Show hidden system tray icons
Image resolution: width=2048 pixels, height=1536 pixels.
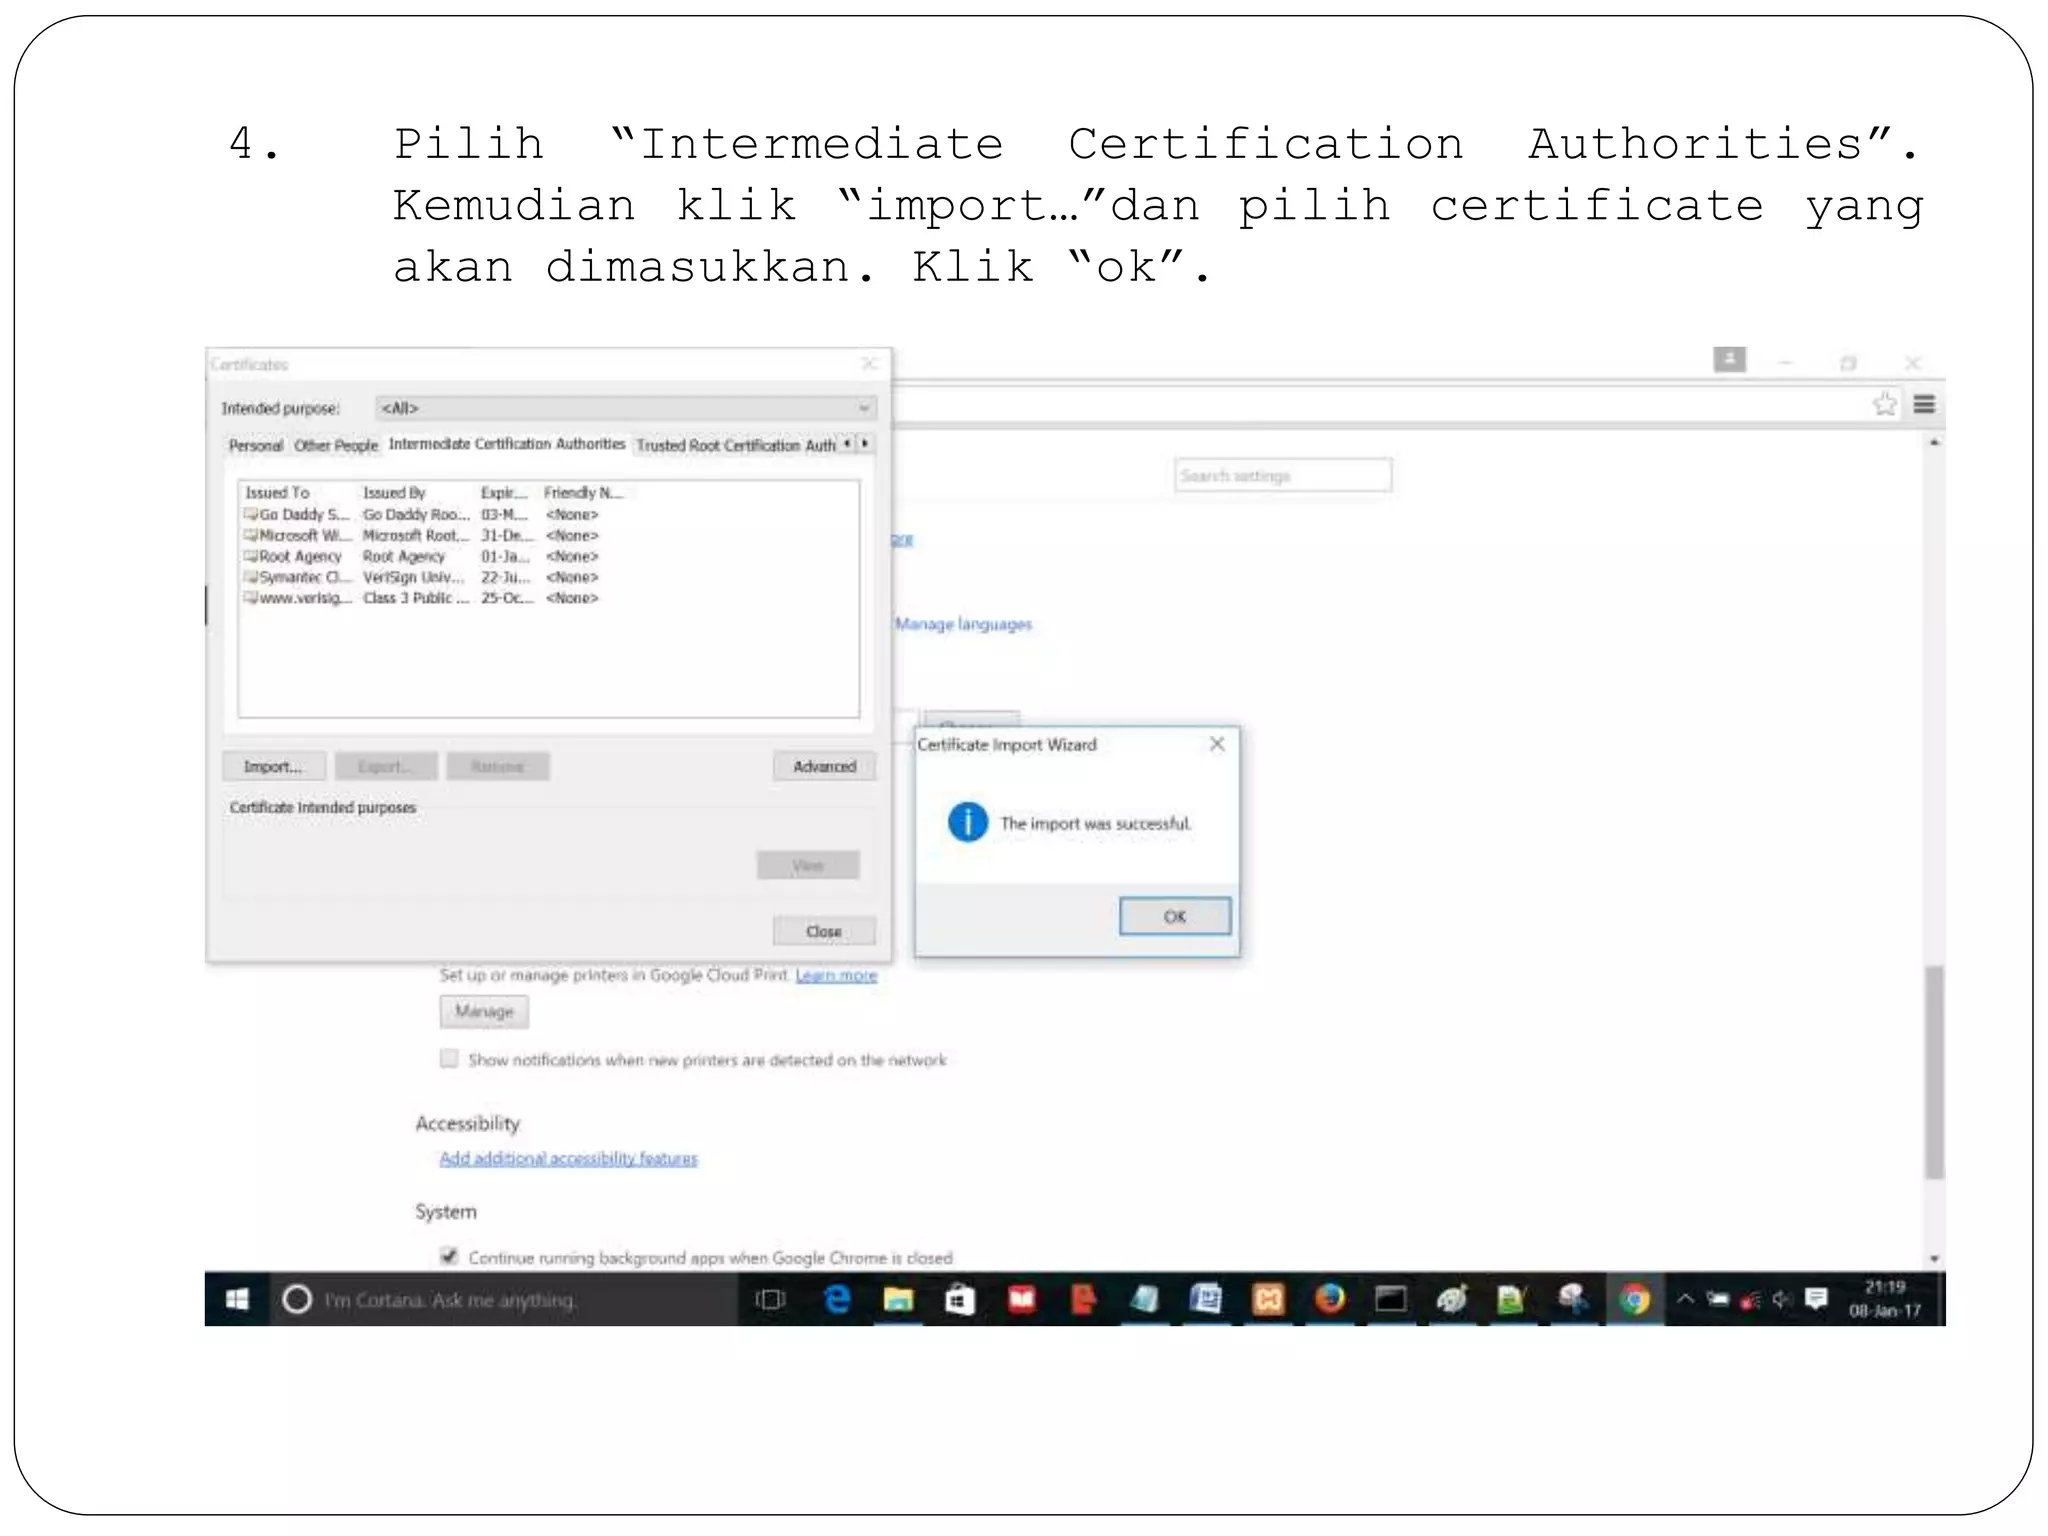(1685, 1299)
